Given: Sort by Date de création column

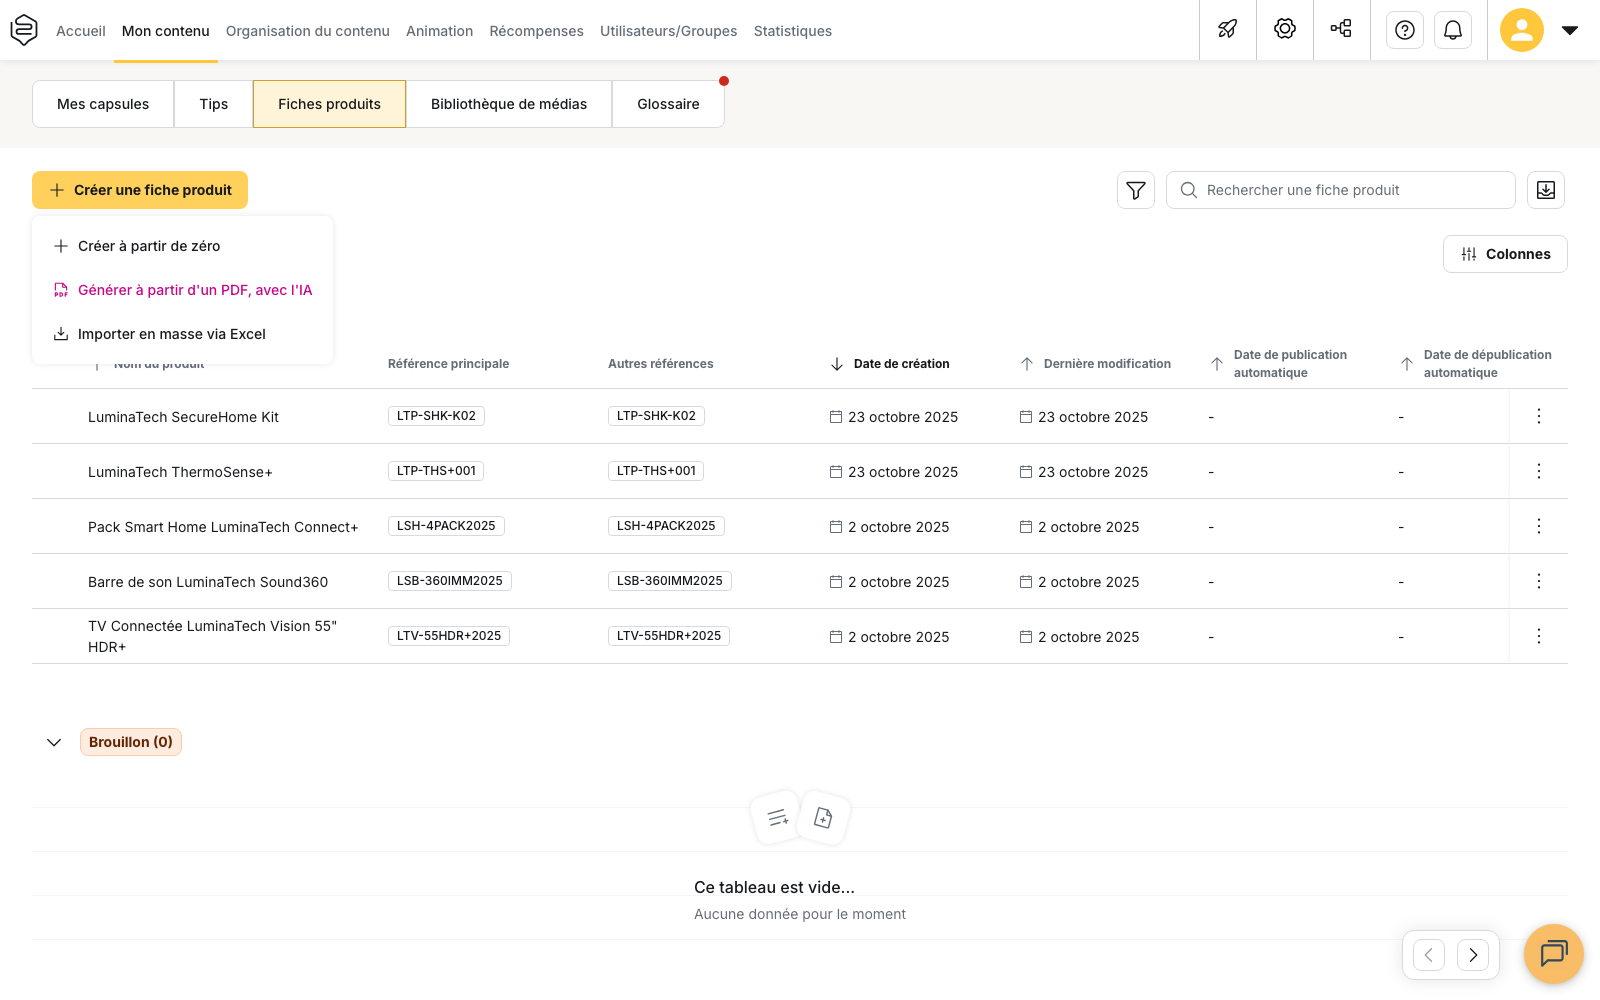Looking at the screenshot, I should coord(890,364).
